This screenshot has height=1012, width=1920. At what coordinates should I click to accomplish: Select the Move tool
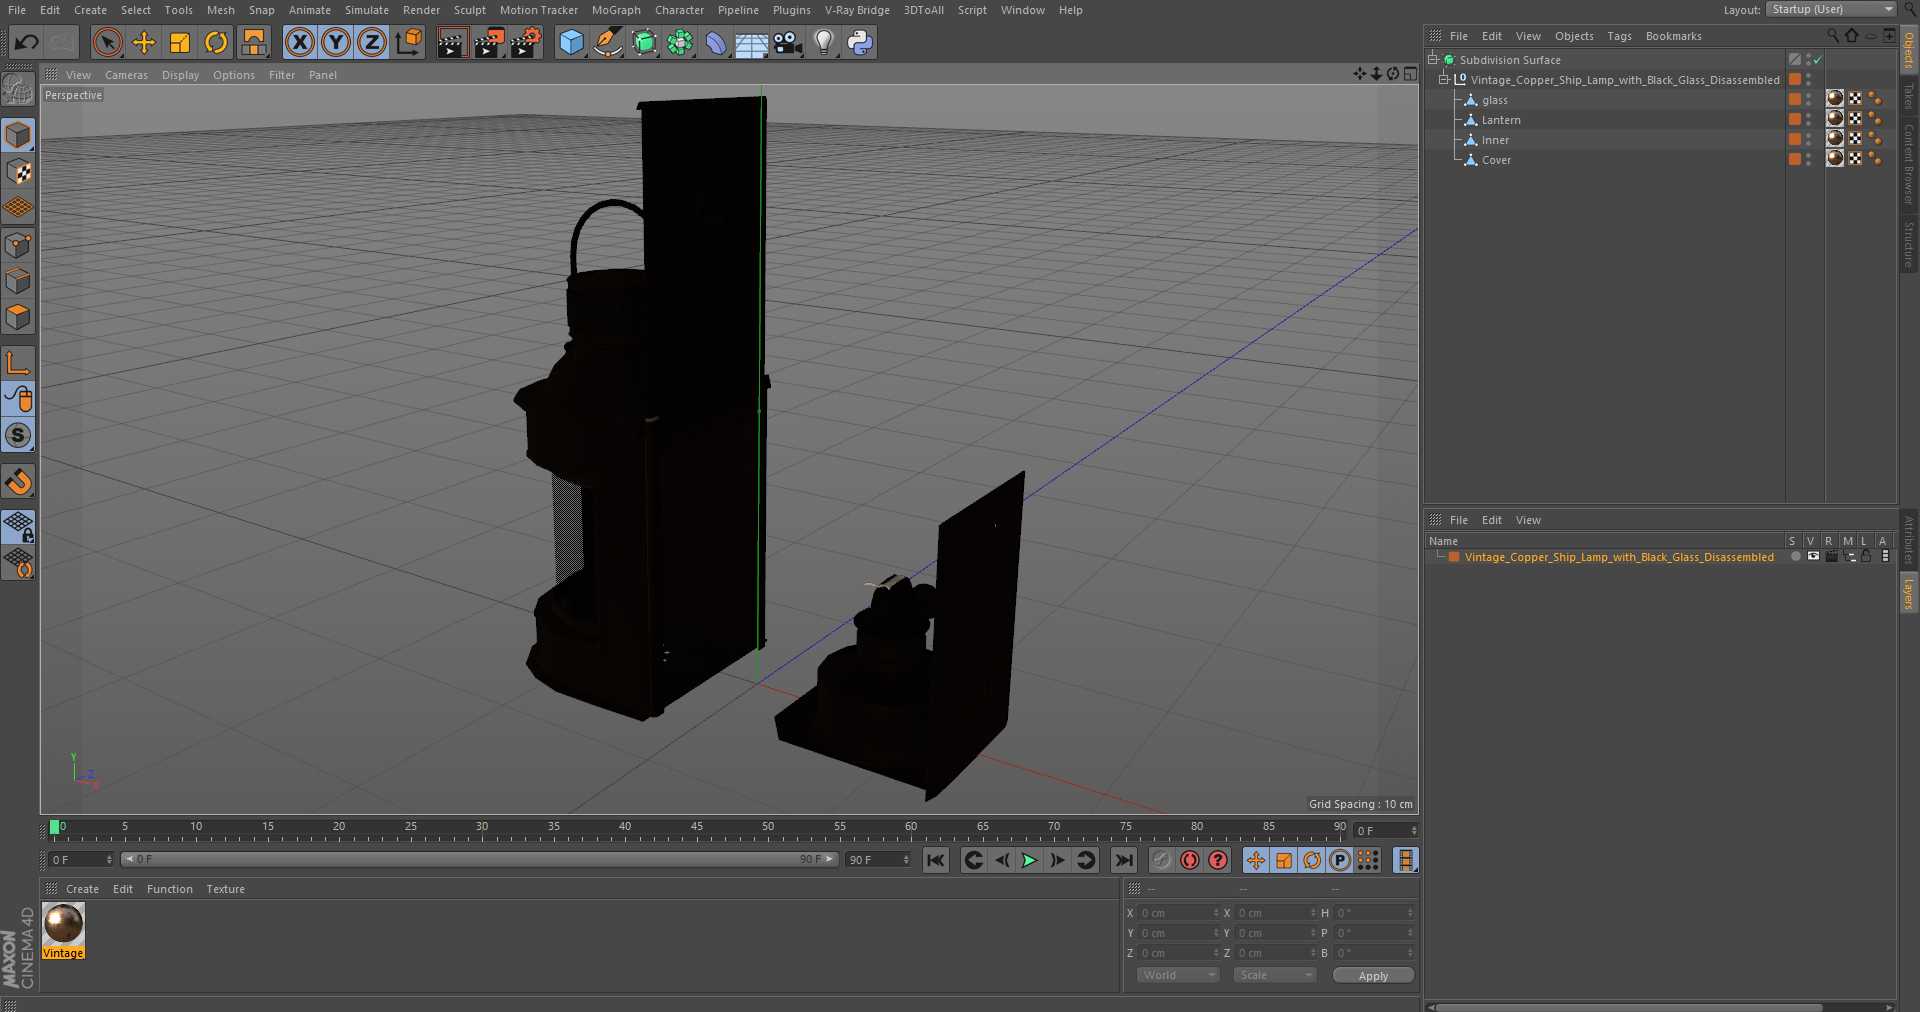point(144,42)
